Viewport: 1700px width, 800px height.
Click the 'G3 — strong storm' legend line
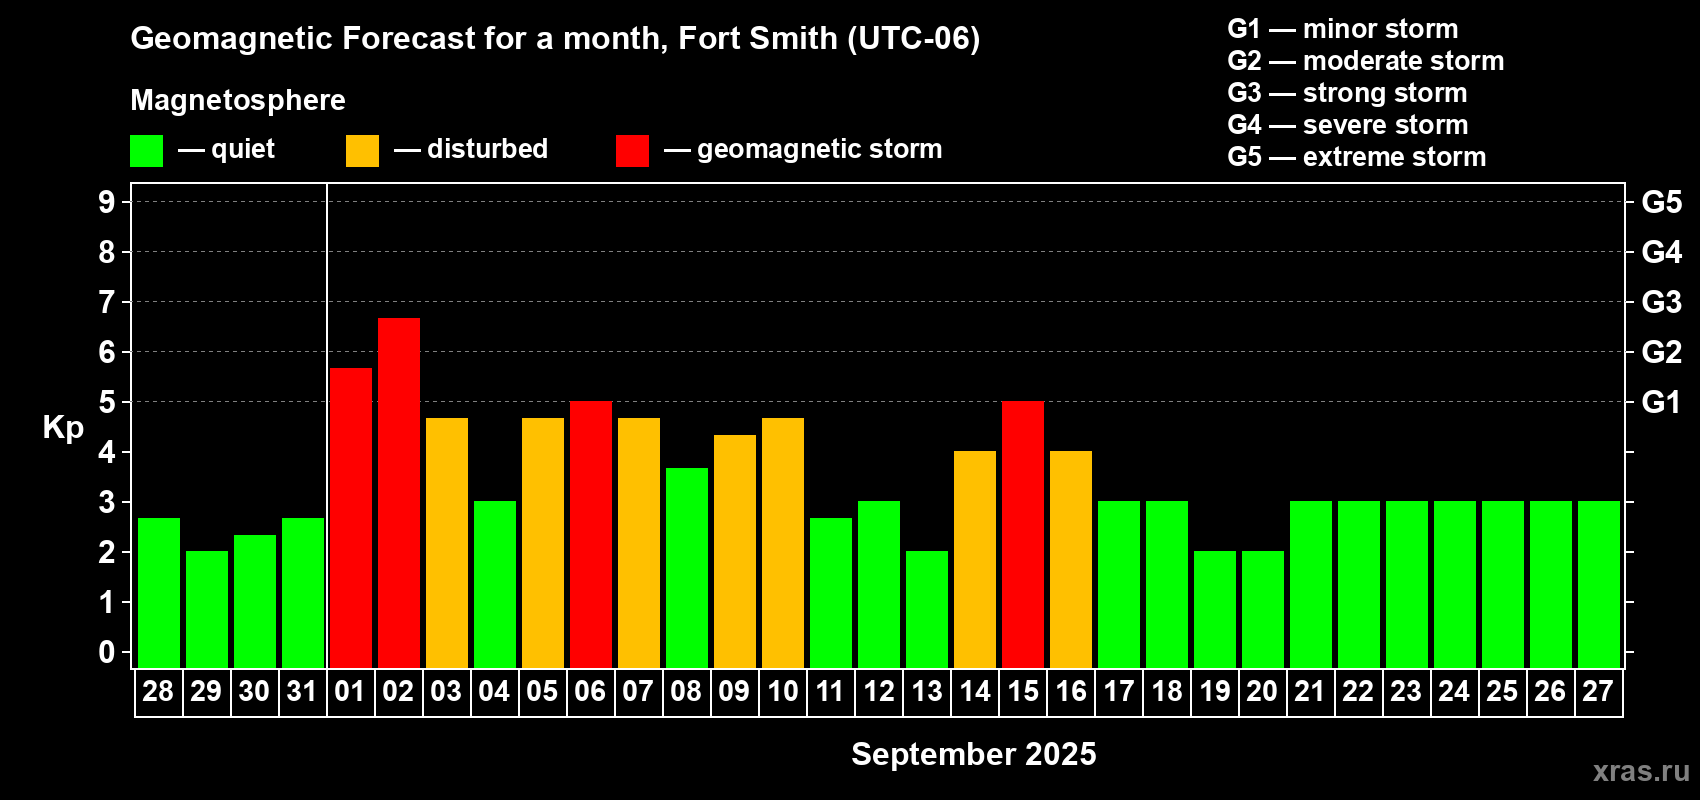coord(1347,93)
